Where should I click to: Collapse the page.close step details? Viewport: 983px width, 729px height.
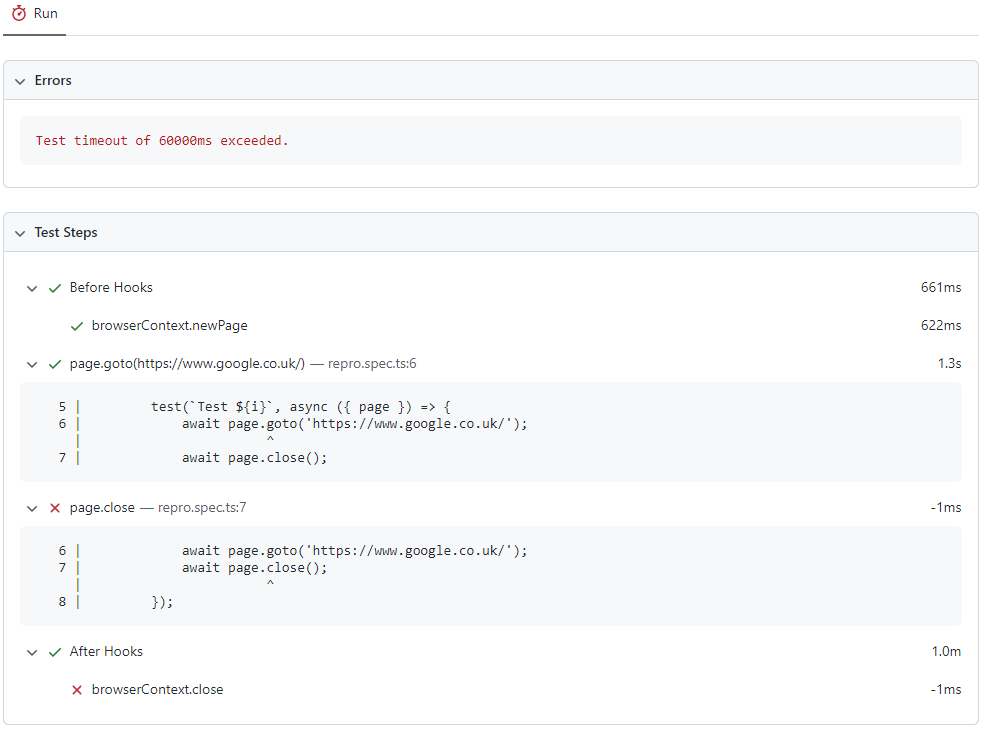[31, 507]
